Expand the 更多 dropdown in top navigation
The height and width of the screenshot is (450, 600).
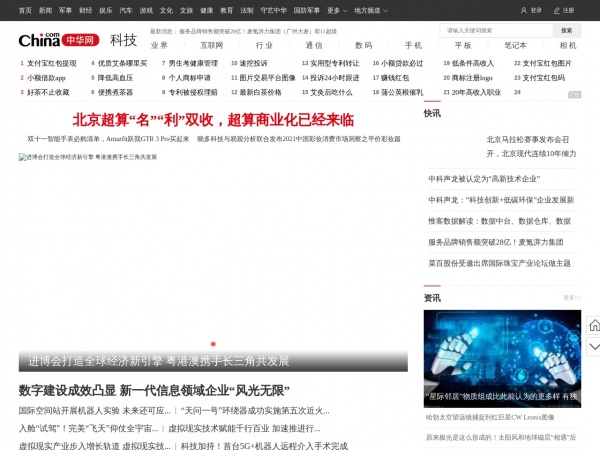point(335,9)
